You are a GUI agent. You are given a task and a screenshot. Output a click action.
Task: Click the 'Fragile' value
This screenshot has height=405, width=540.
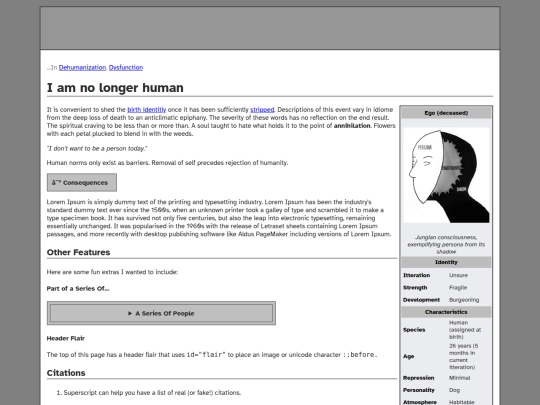pos(458,288)
